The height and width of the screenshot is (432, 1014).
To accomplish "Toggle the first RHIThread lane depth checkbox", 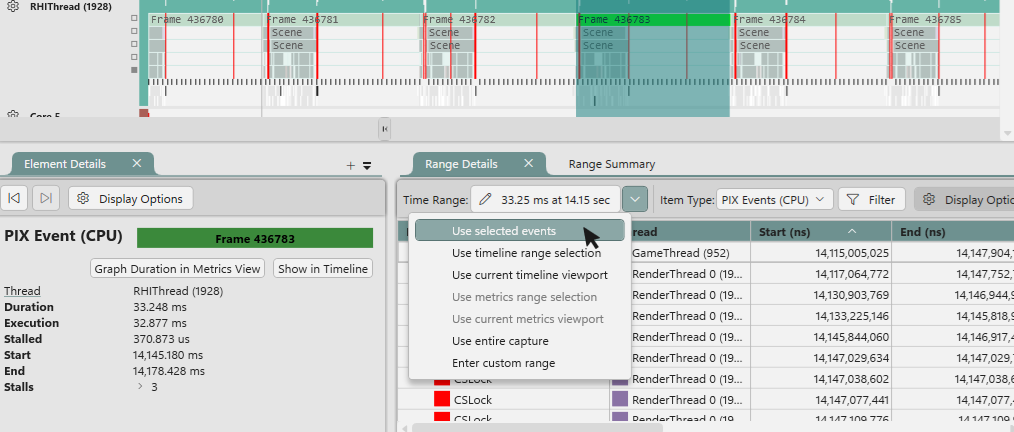I will point(135,18).
